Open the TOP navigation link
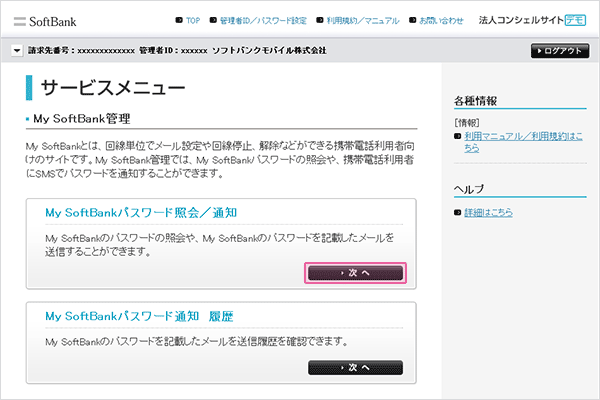The width and height of the screenshot is (600, 400). tap(193, 21)
